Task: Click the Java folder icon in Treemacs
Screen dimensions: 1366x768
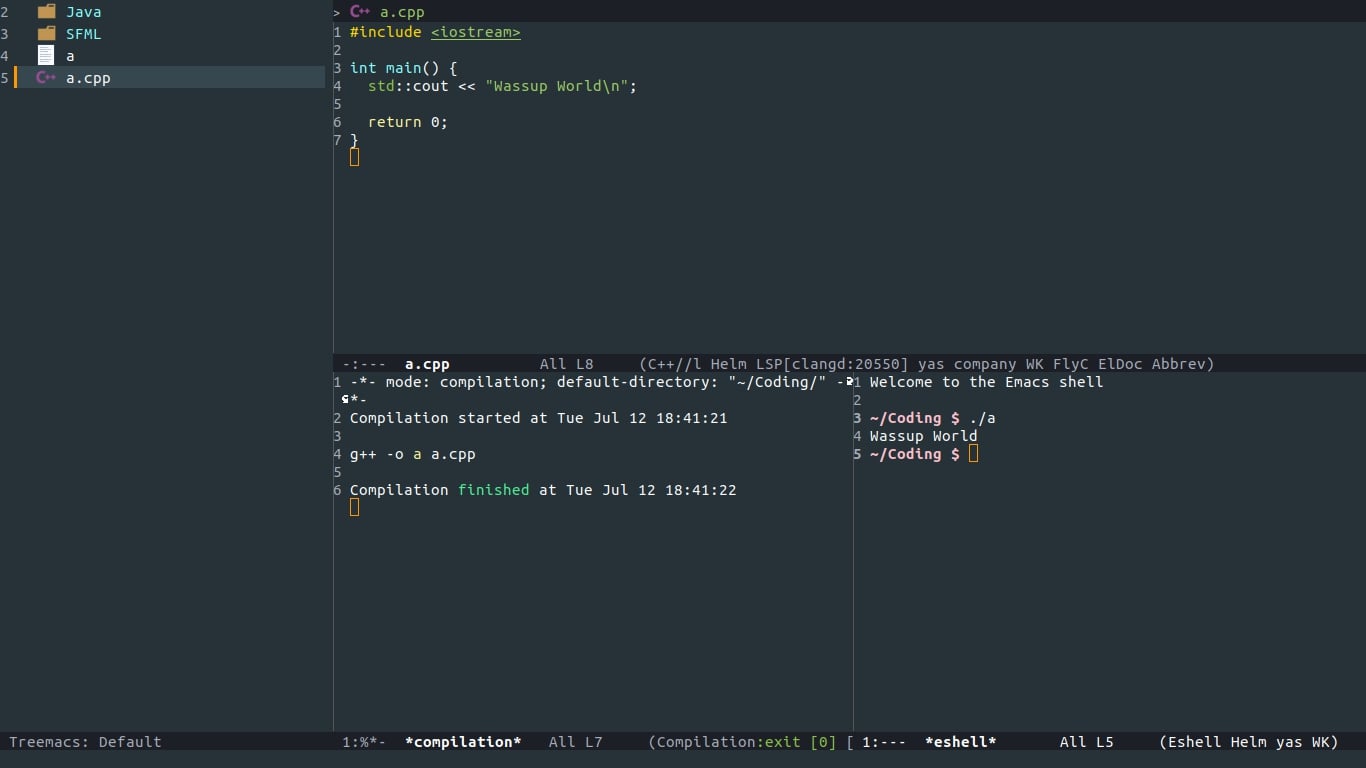Action: [x=46, y=12]
